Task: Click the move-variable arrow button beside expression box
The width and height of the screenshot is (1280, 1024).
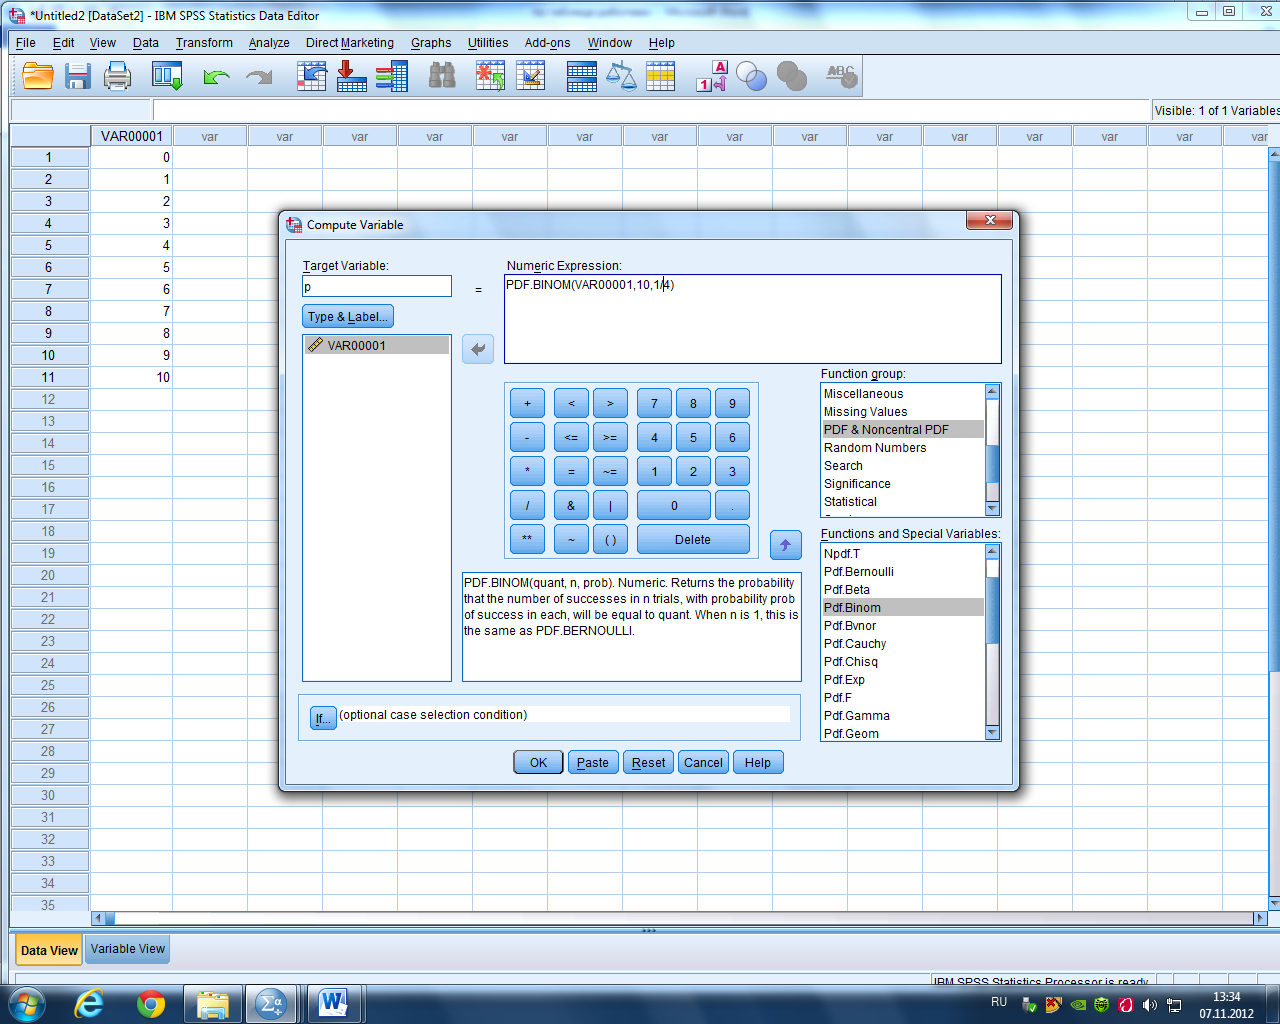Action: 478,349
